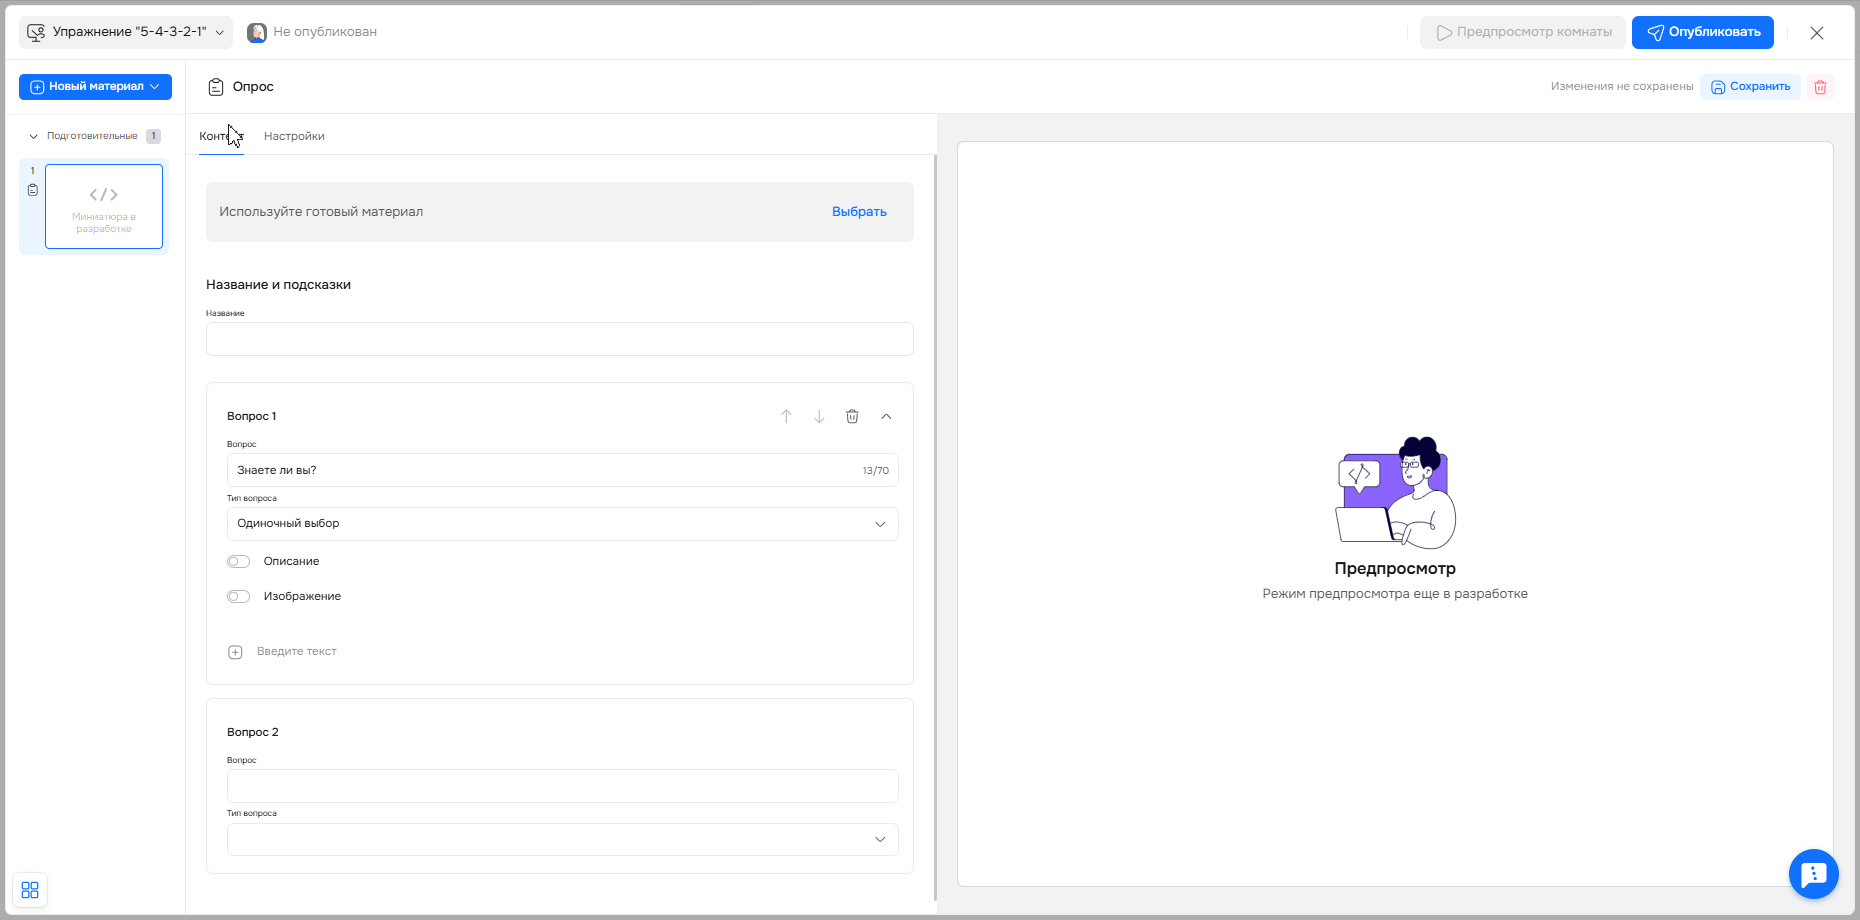Image resolution: width=1860 pixels, height=920 pixels.
Task: Click the Название input field
Action: (x=559, y=339)
